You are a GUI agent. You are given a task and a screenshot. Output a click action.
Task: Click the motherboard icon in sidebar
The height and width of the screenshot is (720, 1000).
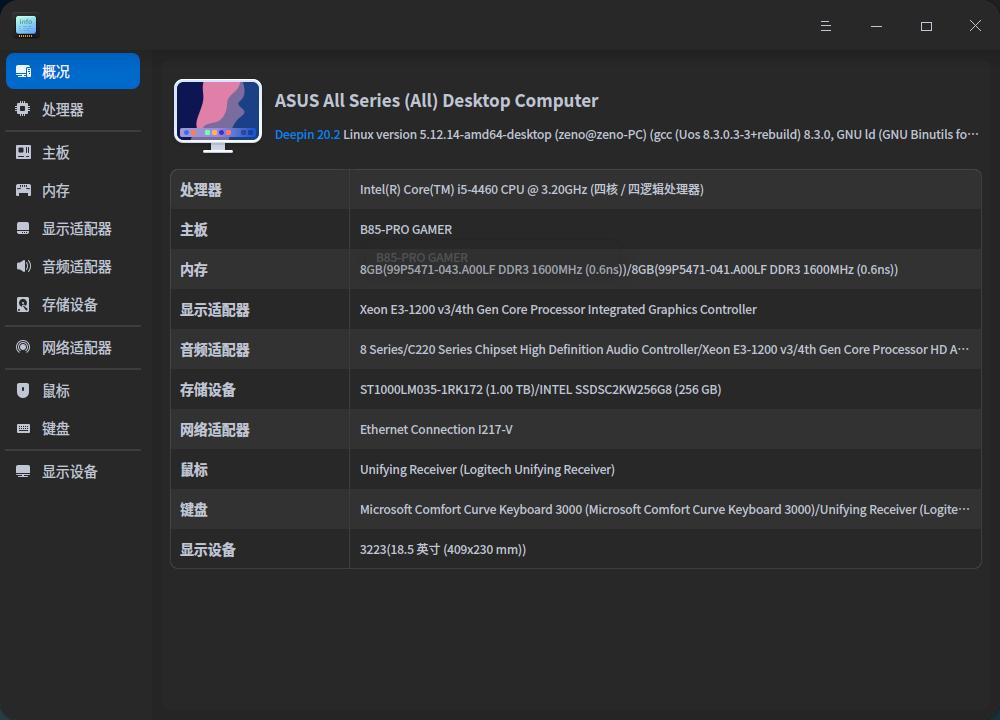[24, 152]
